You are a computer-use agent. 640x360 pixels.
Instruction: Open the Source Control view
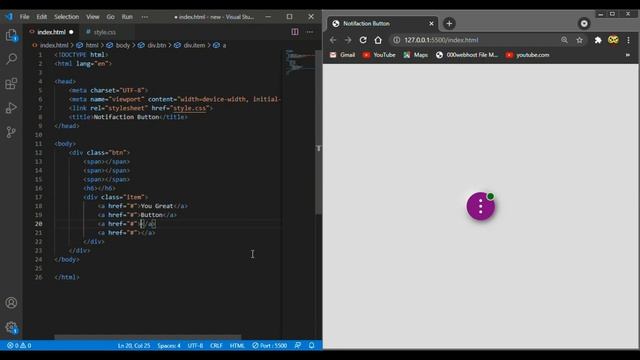(x=11, y=132)
